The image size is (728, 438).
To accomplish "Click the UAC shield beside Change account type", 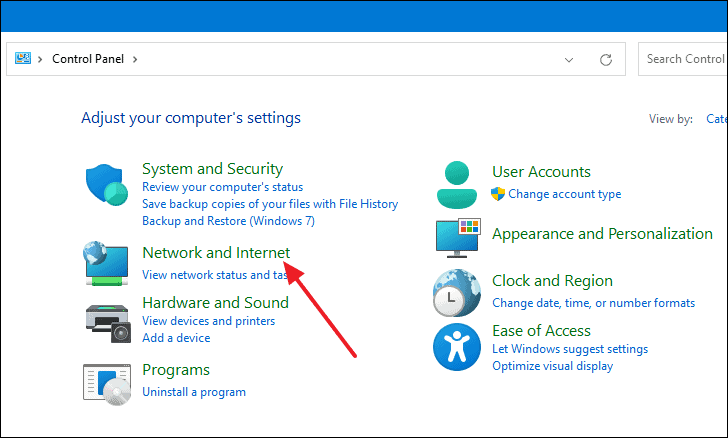I will click(x=498, y=194).
